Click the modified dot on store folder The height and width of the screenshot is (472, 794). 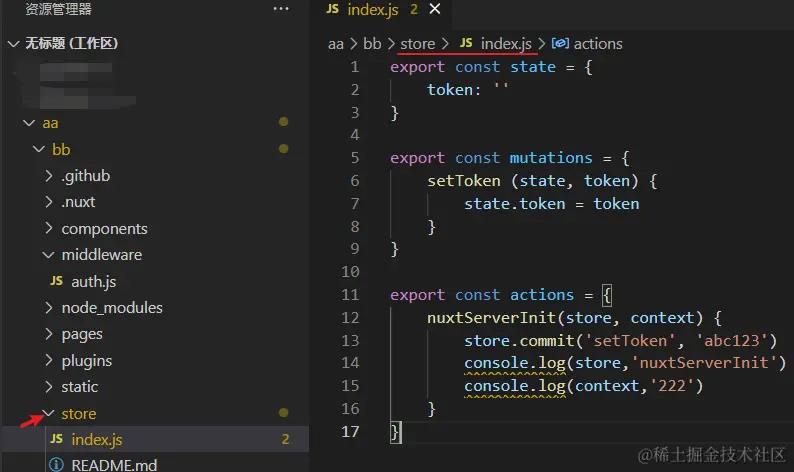click(284, 413)
